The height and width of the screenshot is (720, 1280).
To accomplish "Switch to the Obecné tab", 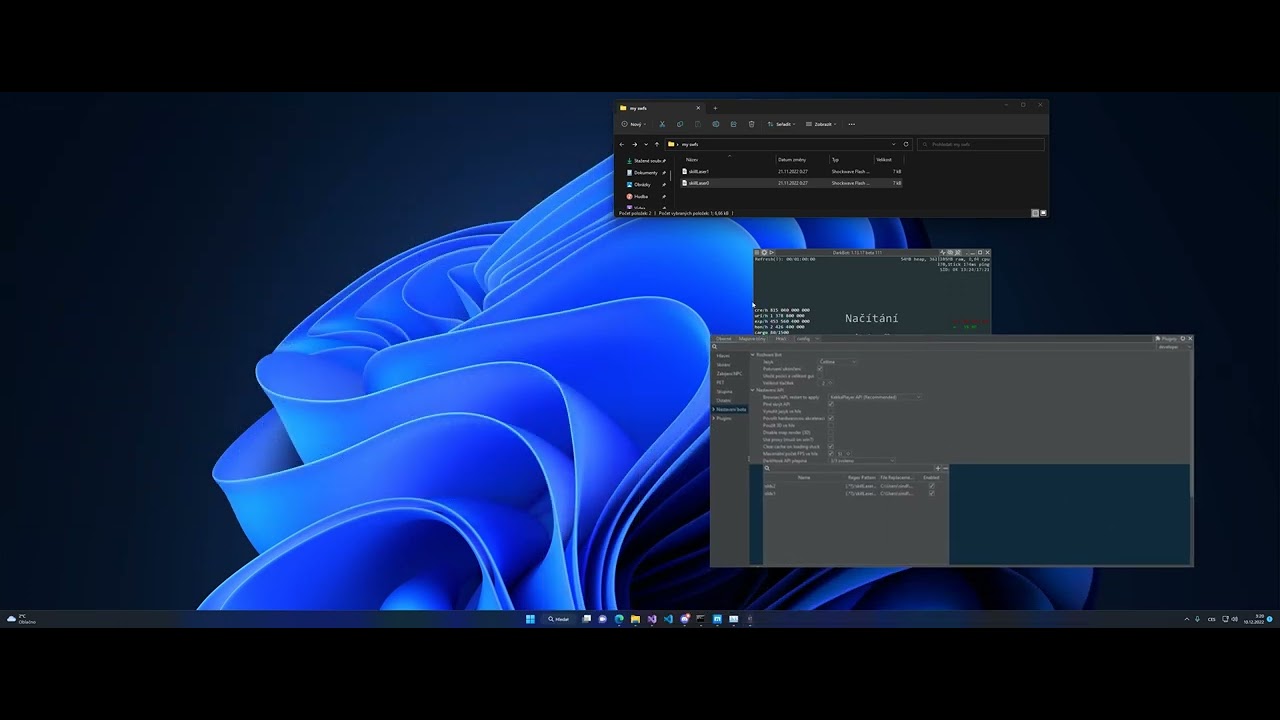I will [724, 339].
